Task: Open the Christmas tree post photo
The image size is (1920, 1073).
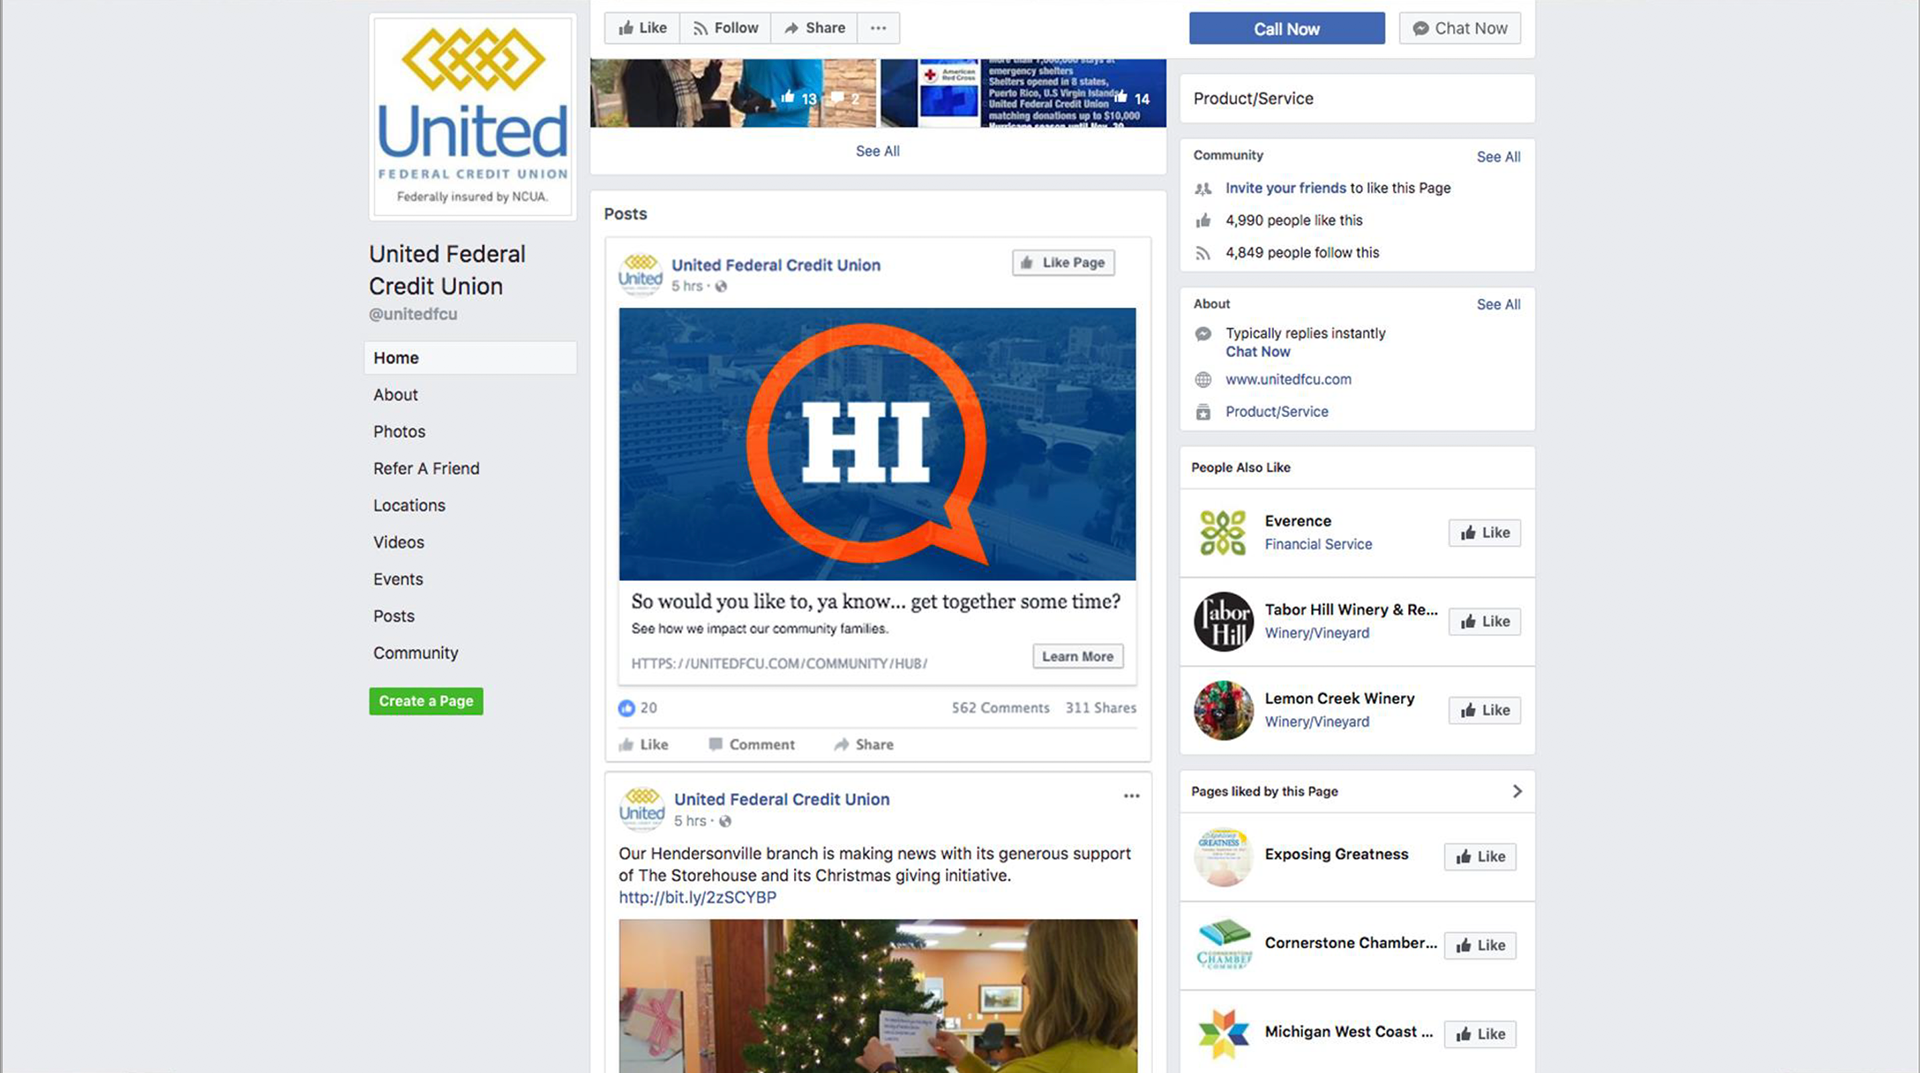Action: click(x=877, y=996)
